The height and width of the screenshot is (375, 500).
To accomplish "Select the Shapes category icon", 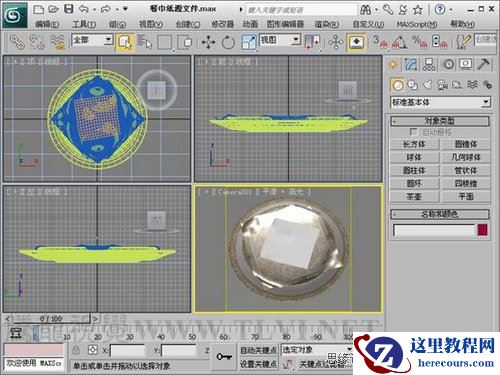I will (x=413, y=85).
